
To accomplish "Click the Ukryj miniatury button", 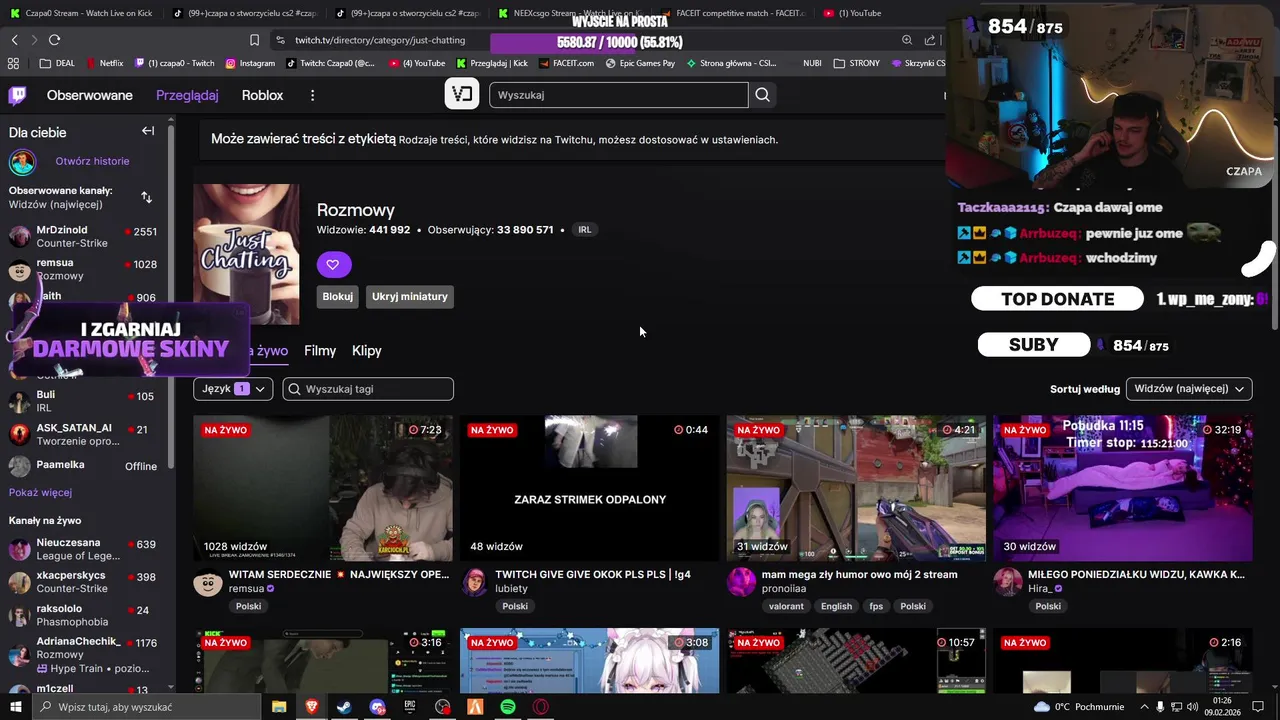I will 410,297.
